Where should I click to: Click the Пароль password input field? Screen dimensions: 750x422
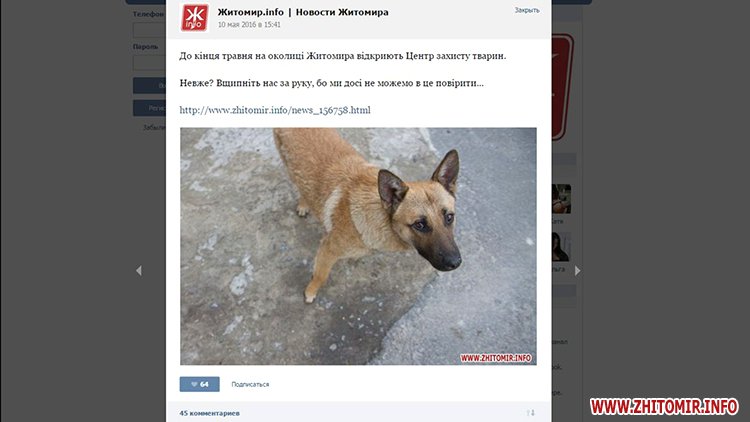coord(149,63)
